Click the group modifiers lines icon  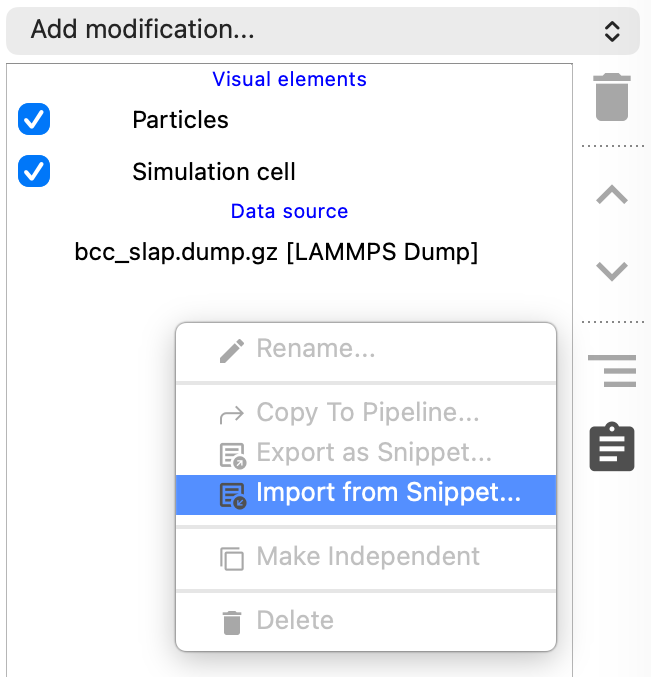pos(612,370)
